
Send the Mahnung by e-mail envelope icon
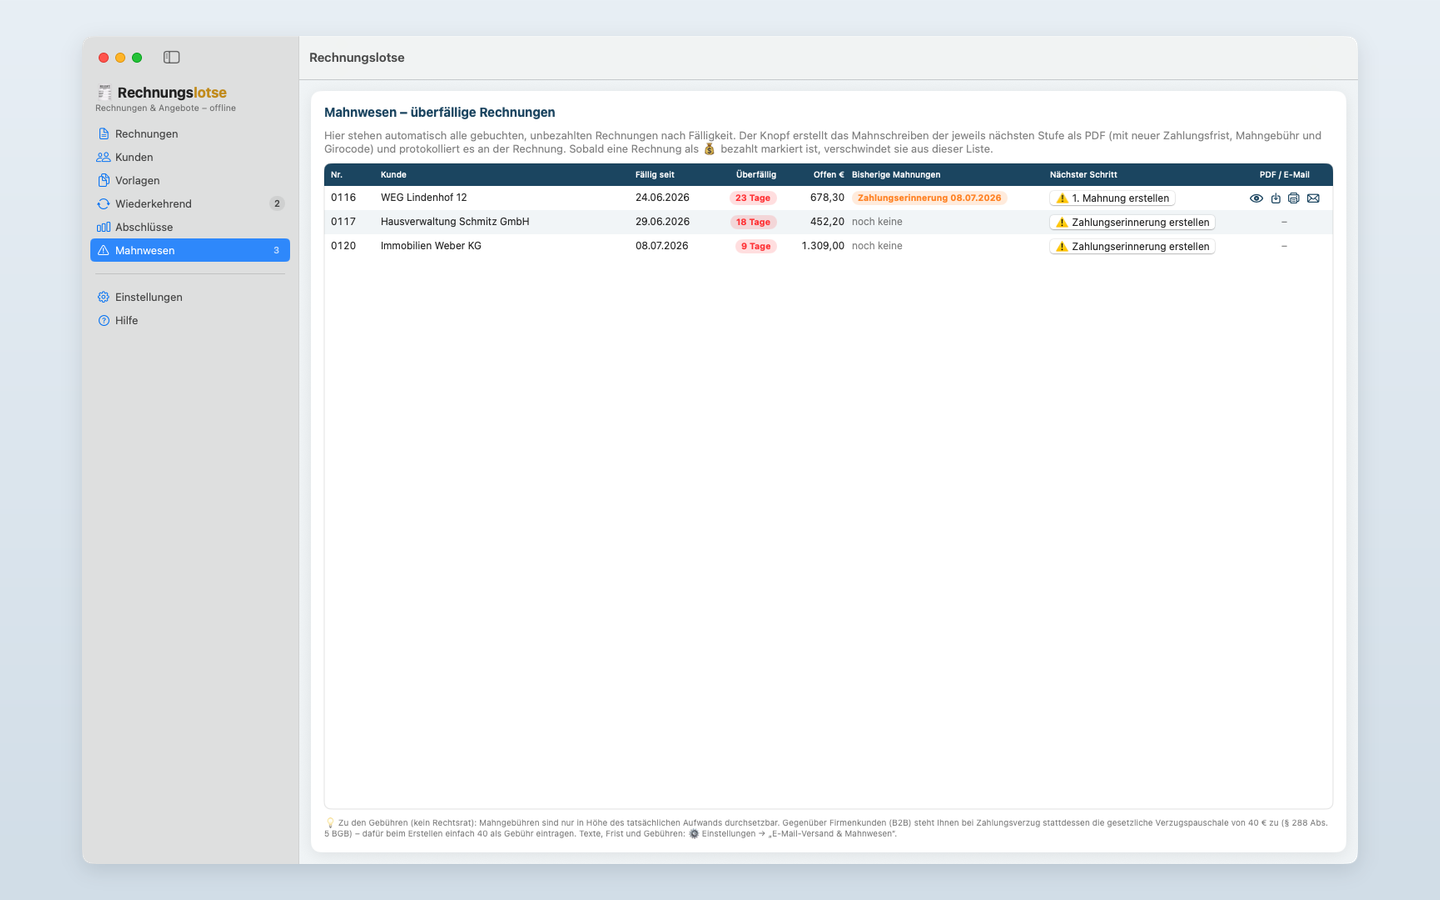(x=1313, y=198)
